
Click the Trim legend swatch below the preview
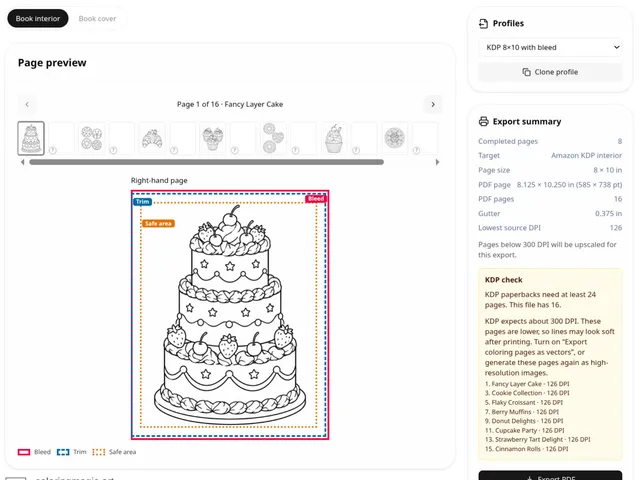[x=63, y=452]
